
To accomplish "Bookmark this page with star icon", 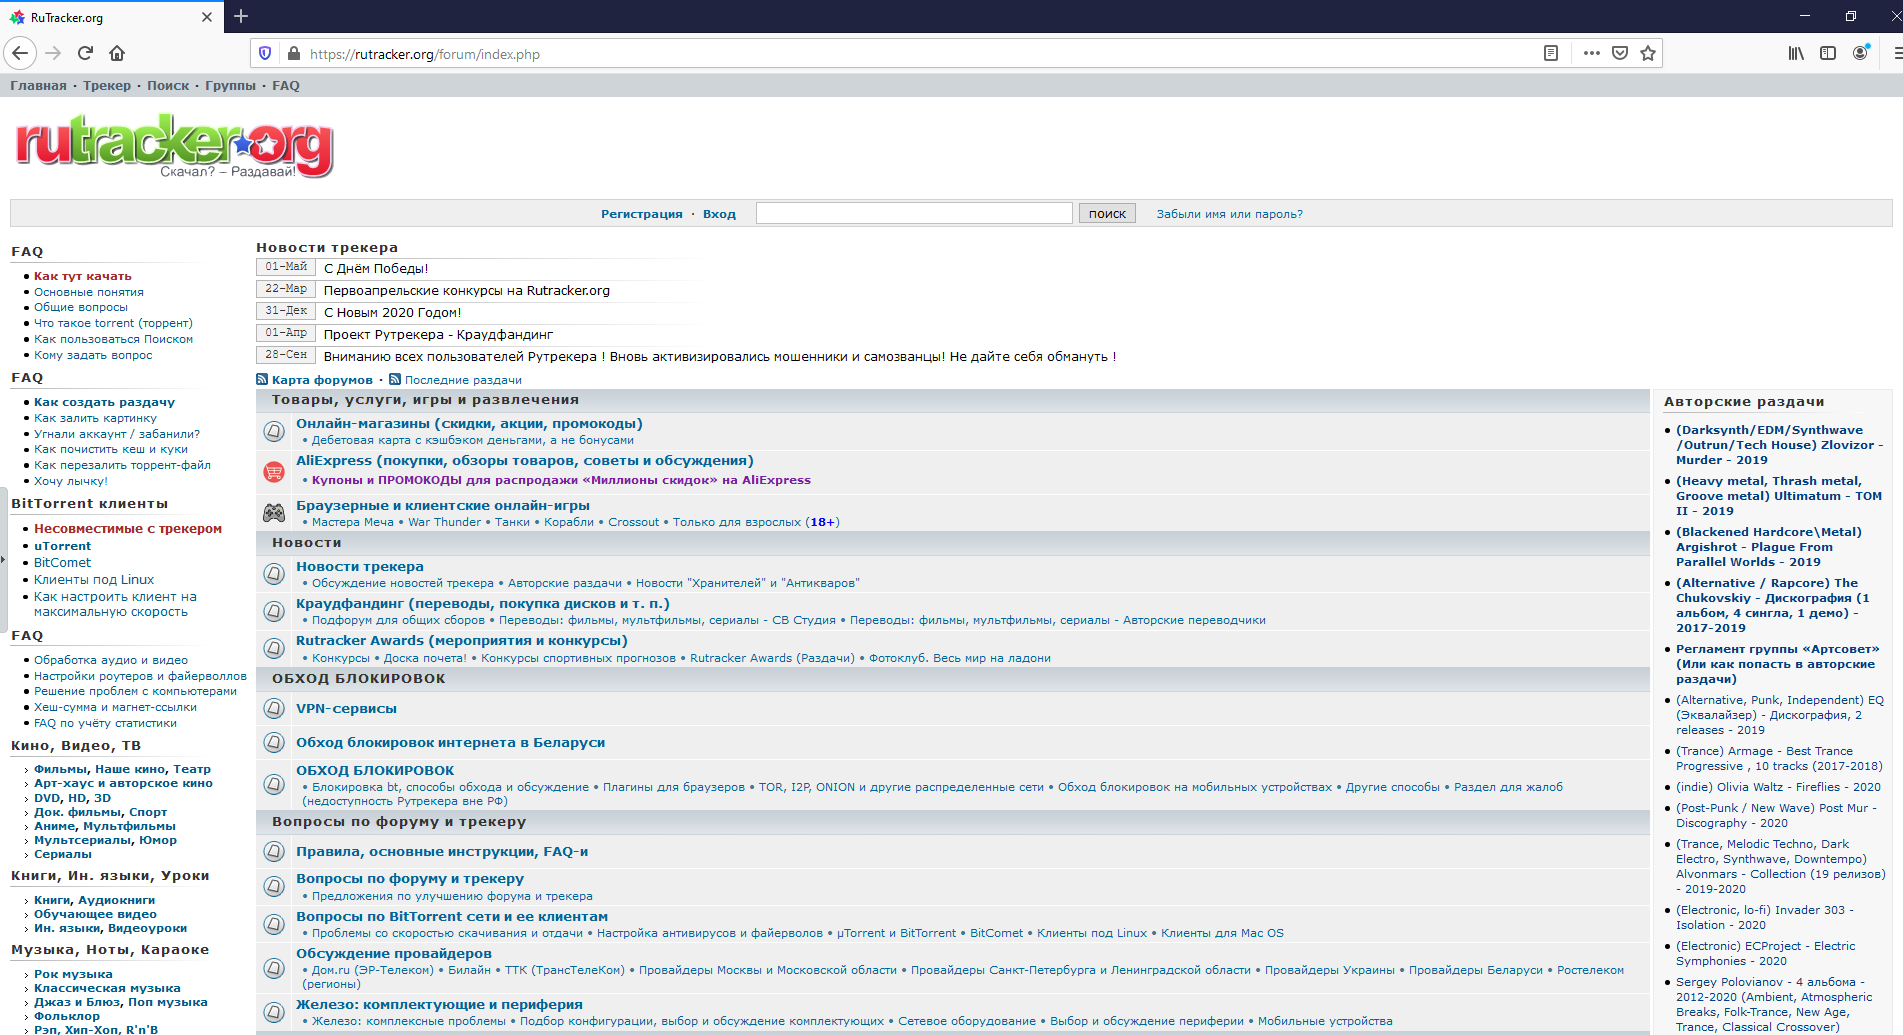I will click(1648, 53).
